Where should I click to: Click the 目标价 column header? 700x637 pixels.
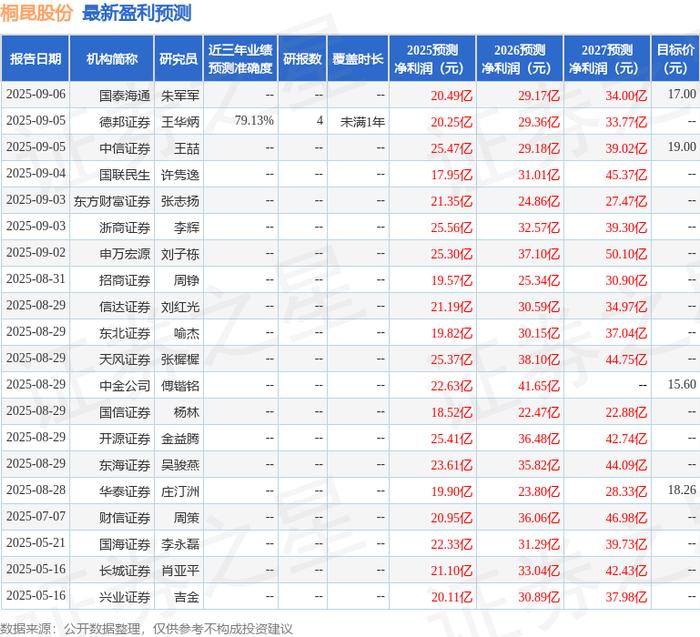point(675,59)
